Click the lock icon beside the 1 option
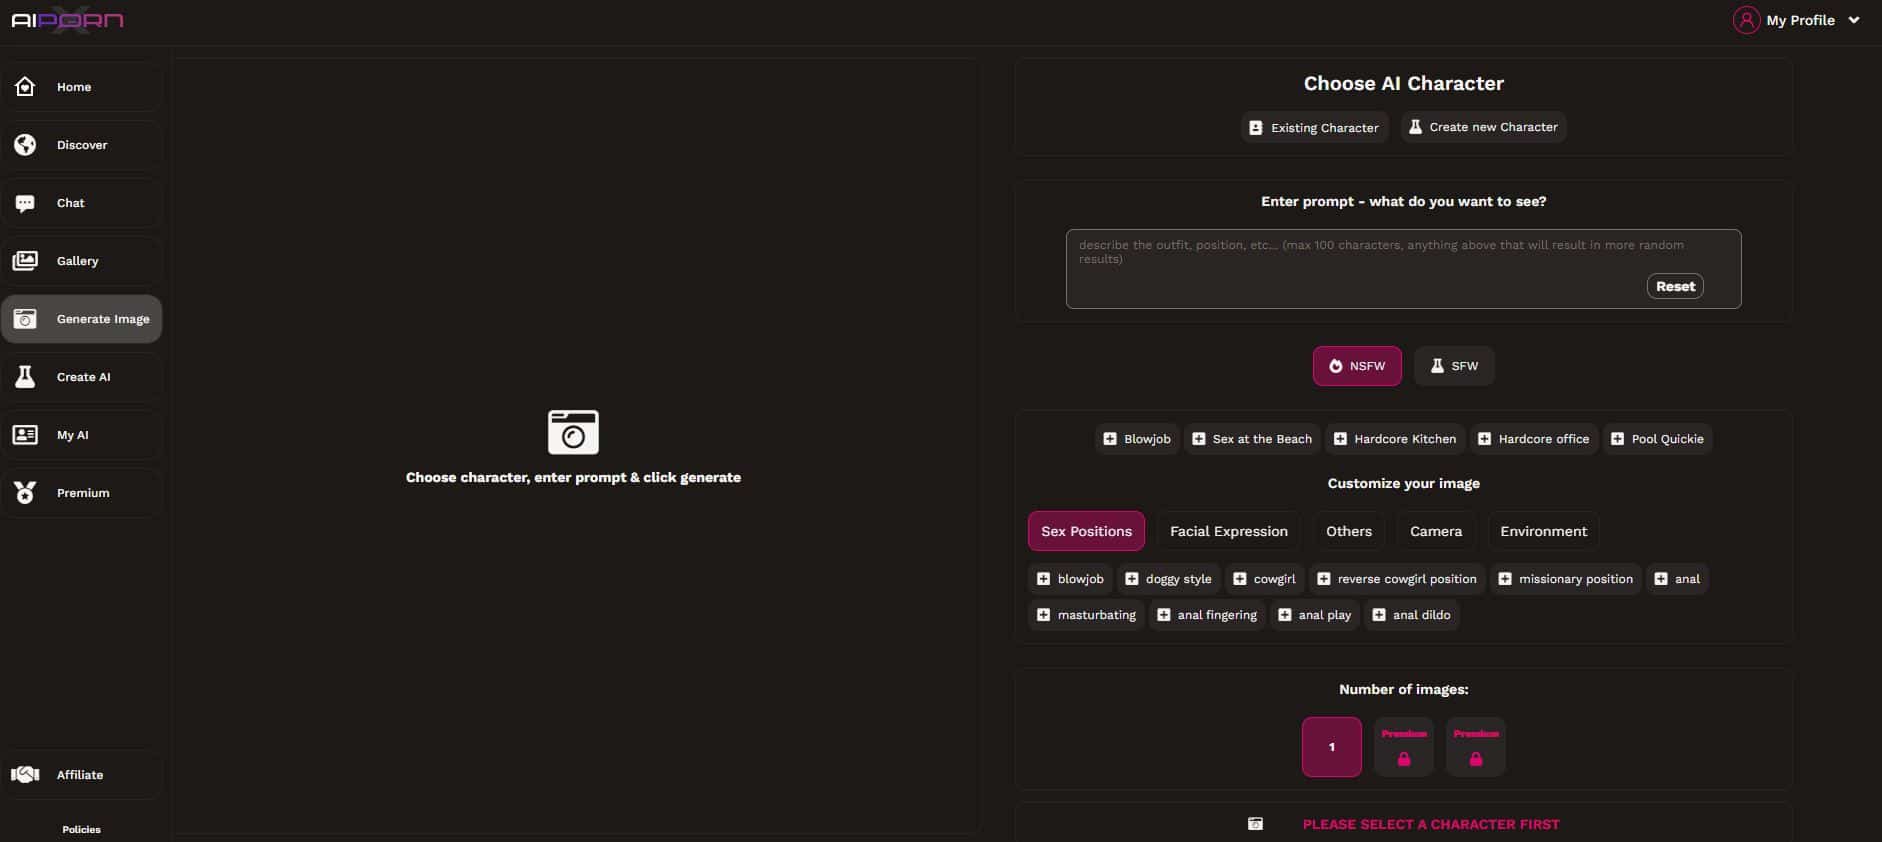 [x=1404, y=759]
